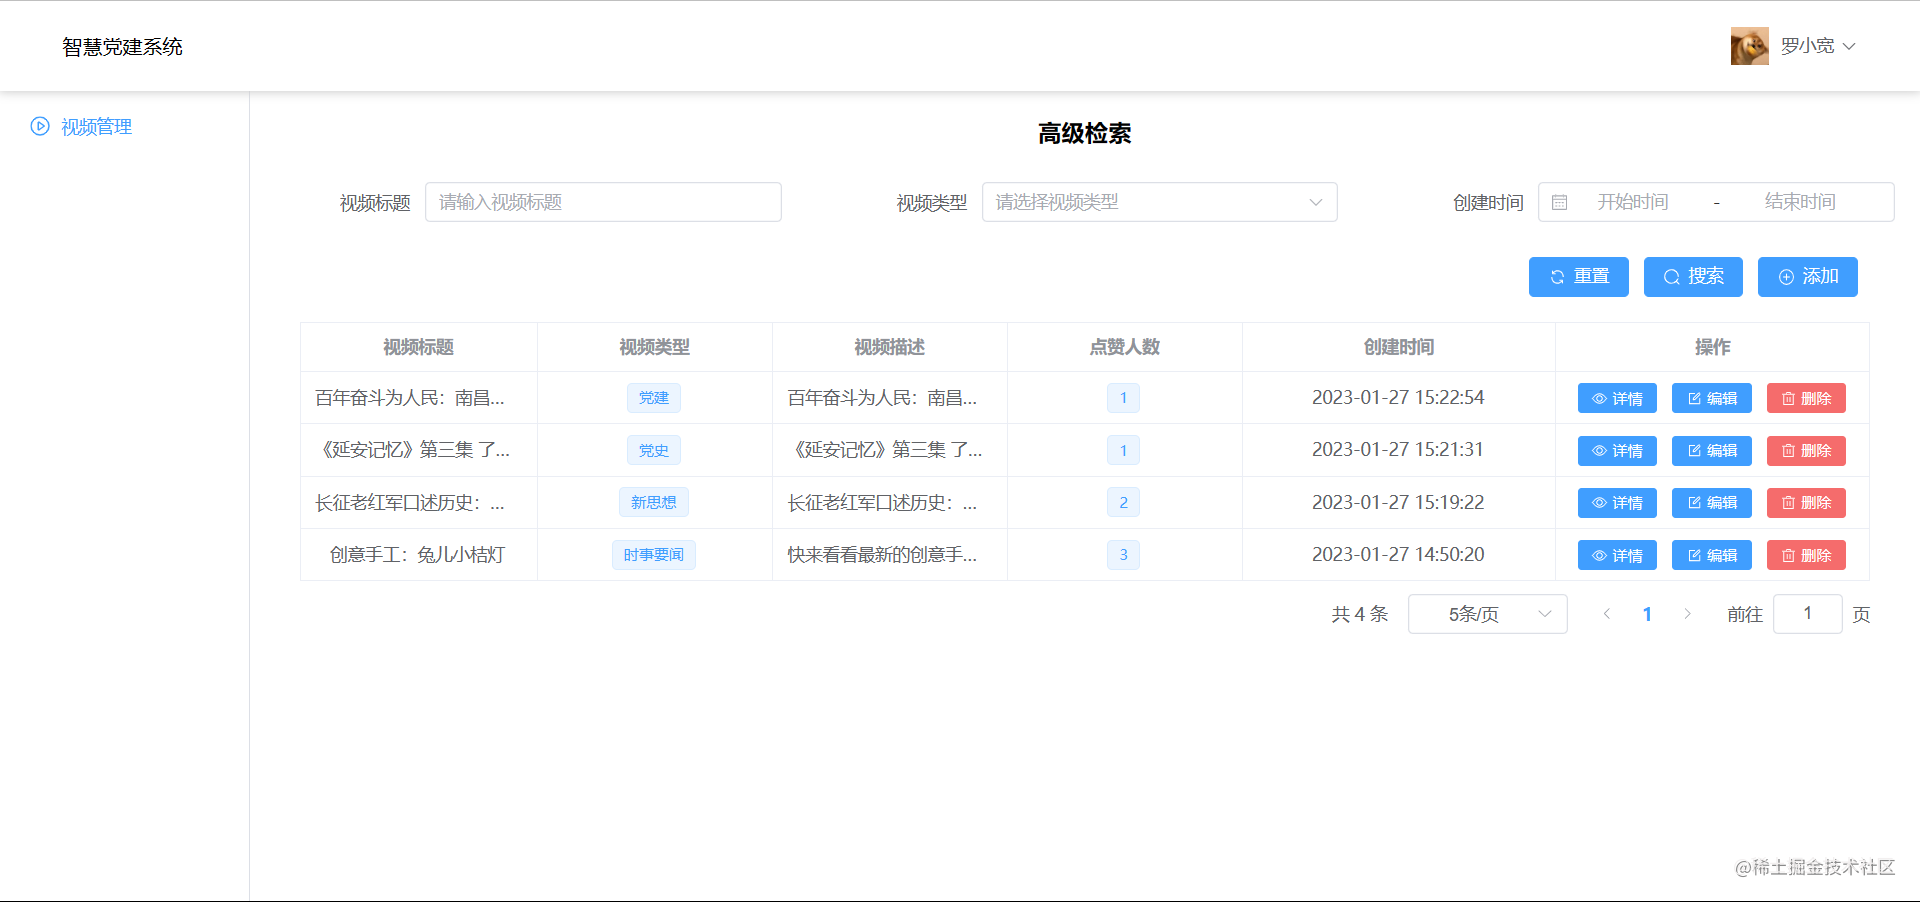The image size is (1920, 902).
Task: Go to previous page arrow
Action: pyautogui.click(x=1607, y=614)
